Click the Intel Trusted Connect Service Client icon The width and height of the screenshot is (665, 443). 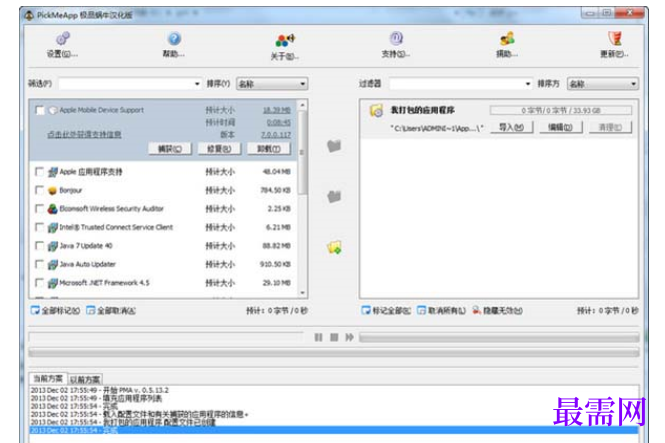click(53, 227)
